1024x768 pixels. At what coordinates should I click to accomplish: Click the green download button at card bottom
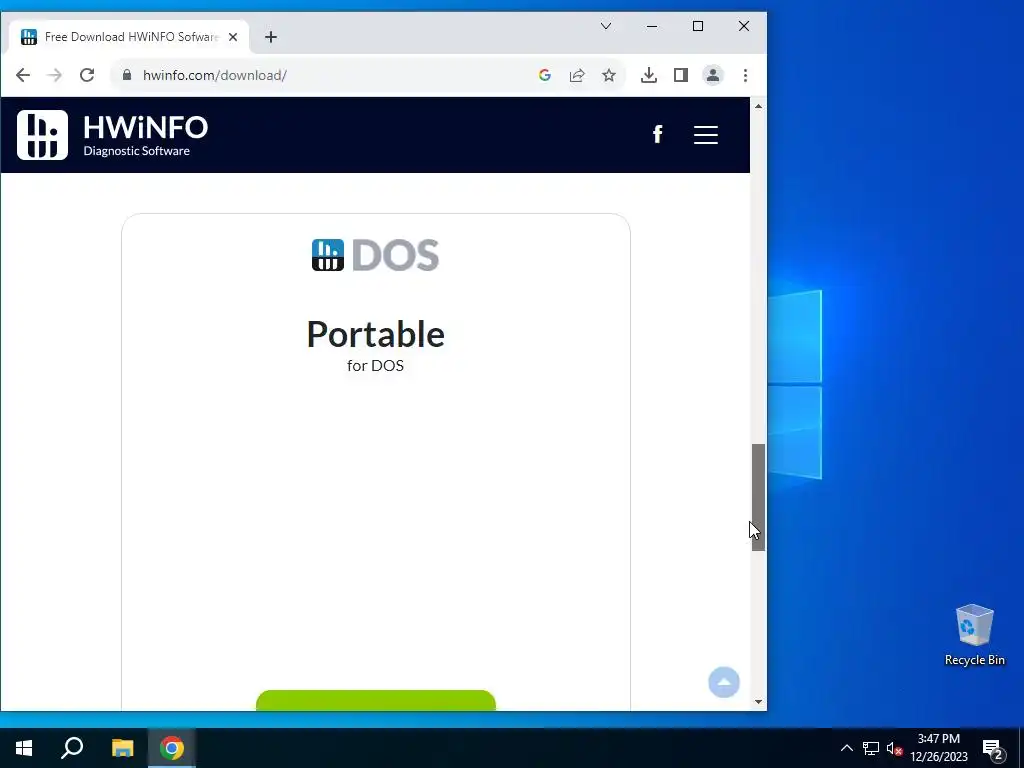(376, 700)
